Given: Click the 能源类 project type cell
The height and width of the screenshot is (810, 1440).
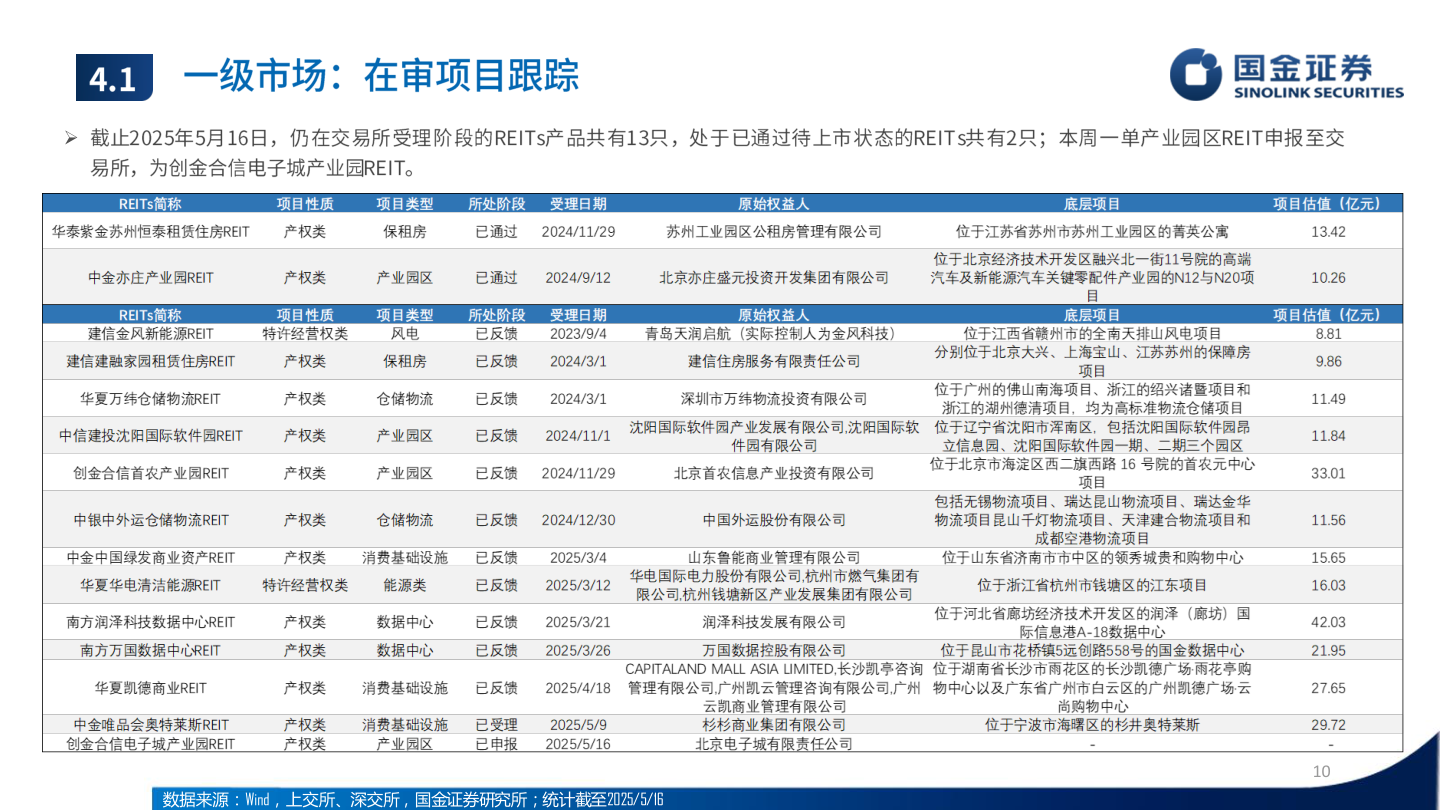Looking at the screenshot, I should [405, 585].
